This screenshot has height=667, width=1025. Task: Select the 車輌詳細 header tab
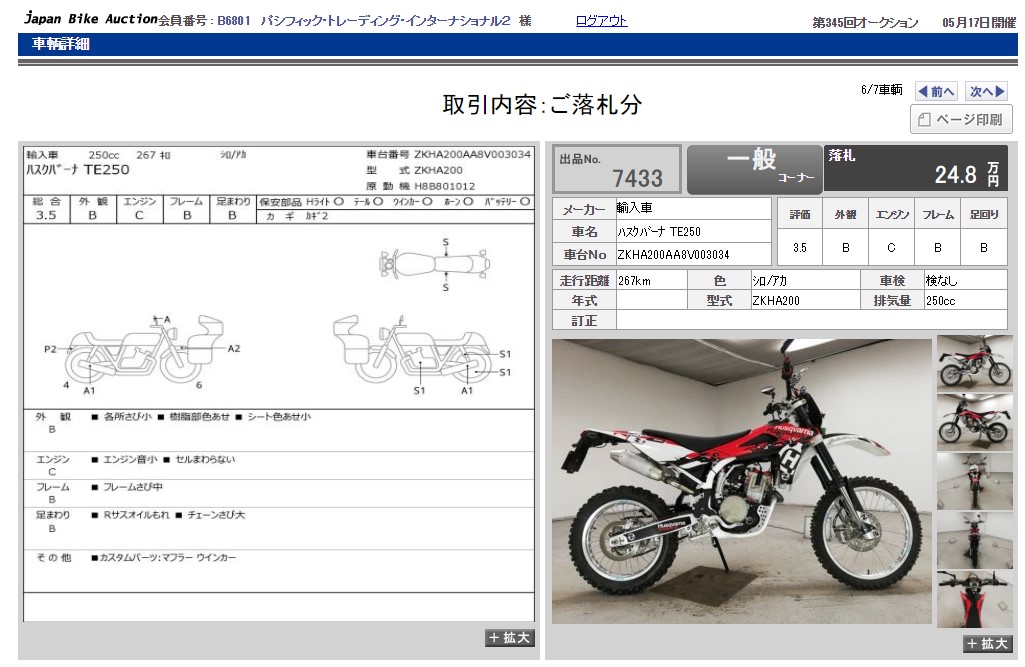pos(61,44)
